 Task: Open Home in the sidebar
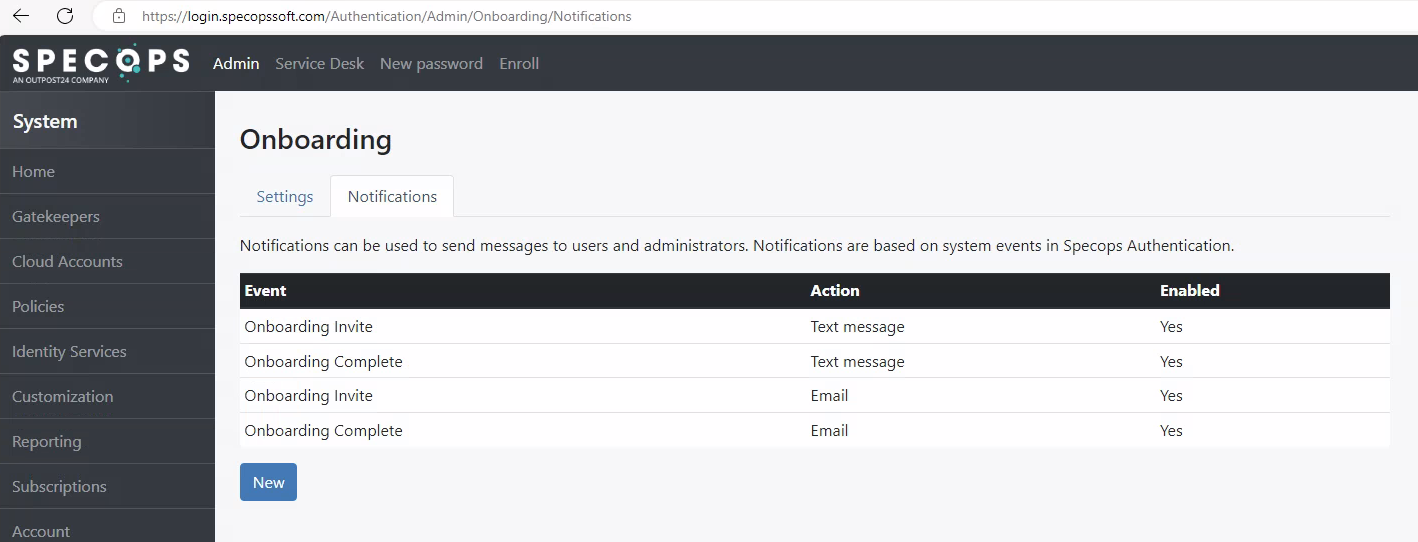coord(107,171)
